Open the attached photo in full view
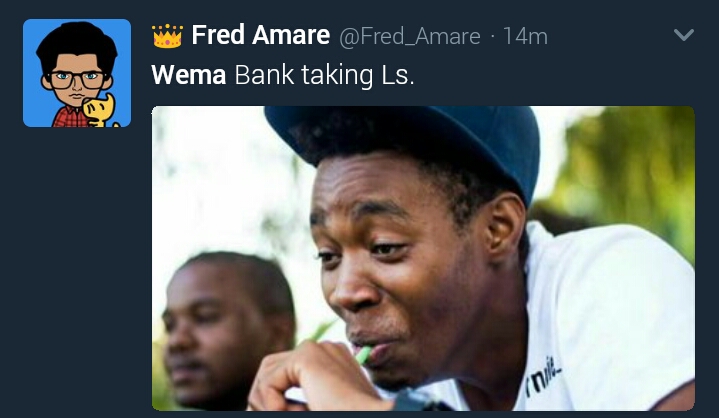This screenshot has width=719, height=418. [423, 258]
